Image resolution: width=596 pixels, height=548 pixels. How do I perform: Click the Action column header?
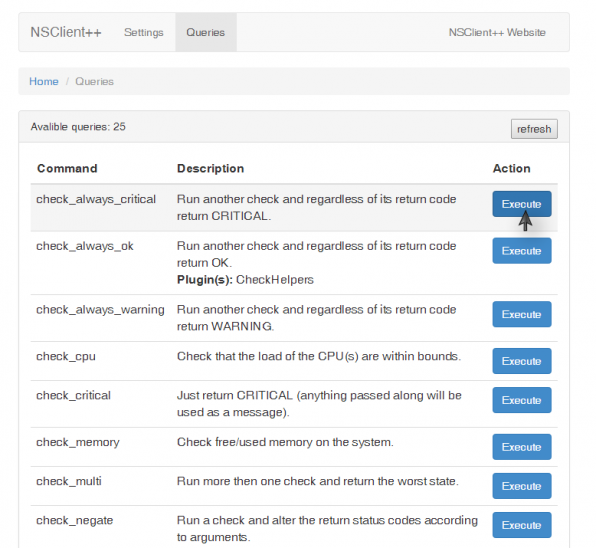coord(512,168)
